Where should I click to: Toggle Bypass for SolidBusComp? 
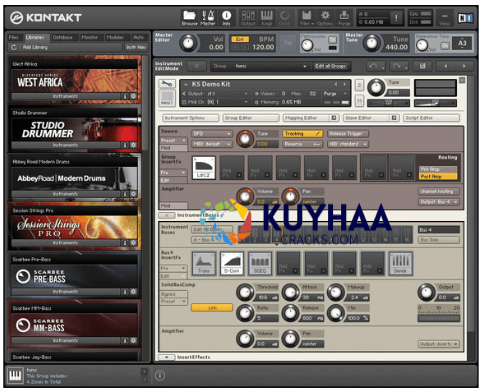[x=174, y=294]
